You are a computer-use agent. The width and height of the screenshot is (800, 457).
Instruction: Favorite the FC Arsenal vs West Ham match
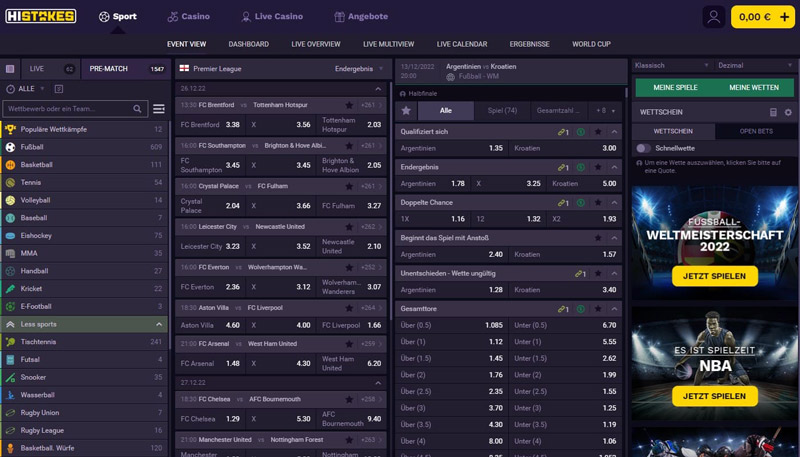pyautogui.click(x=349, y=344)
